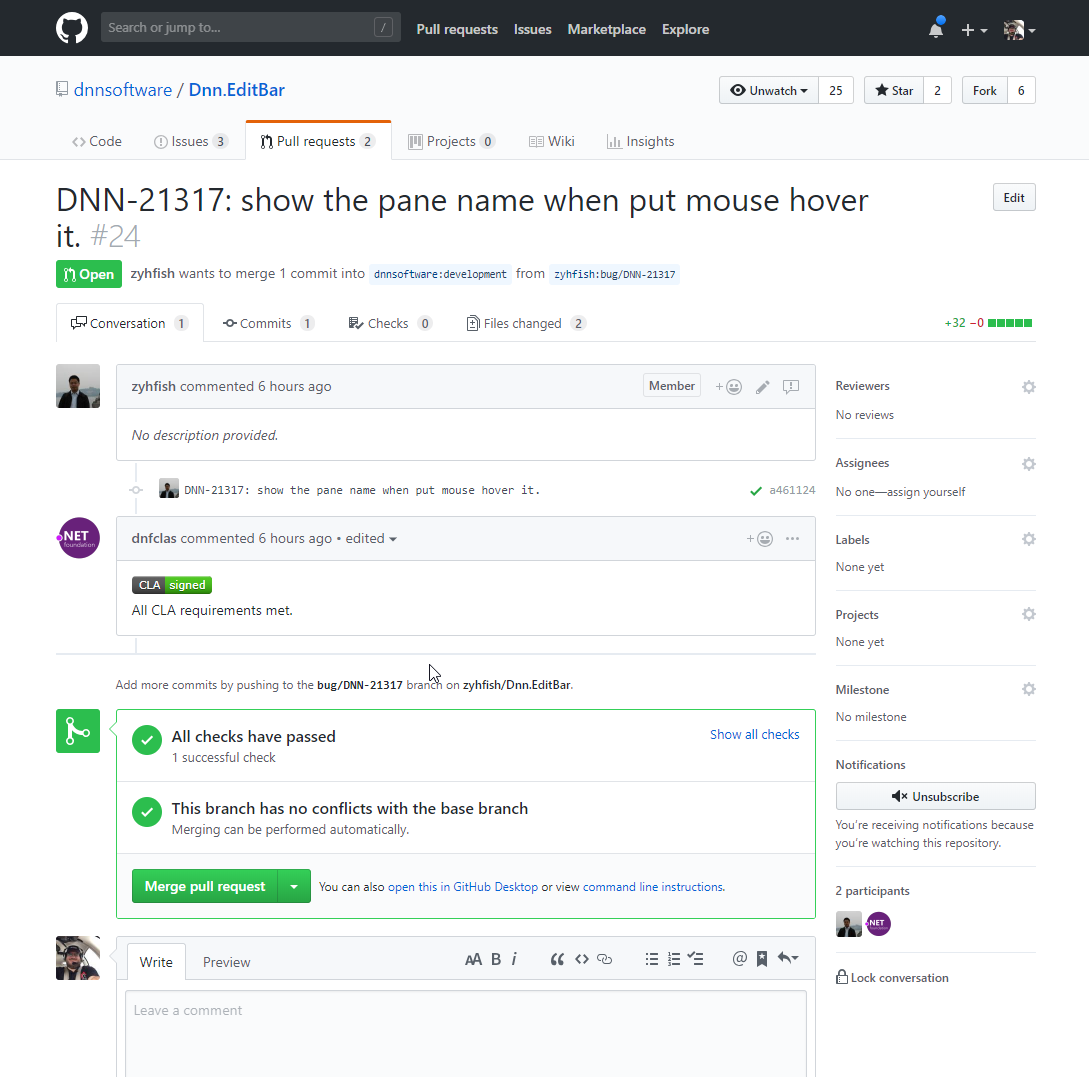1089x1077 pixels.
Task: Insert code in comment editor
Action: [x=582, y=959]
